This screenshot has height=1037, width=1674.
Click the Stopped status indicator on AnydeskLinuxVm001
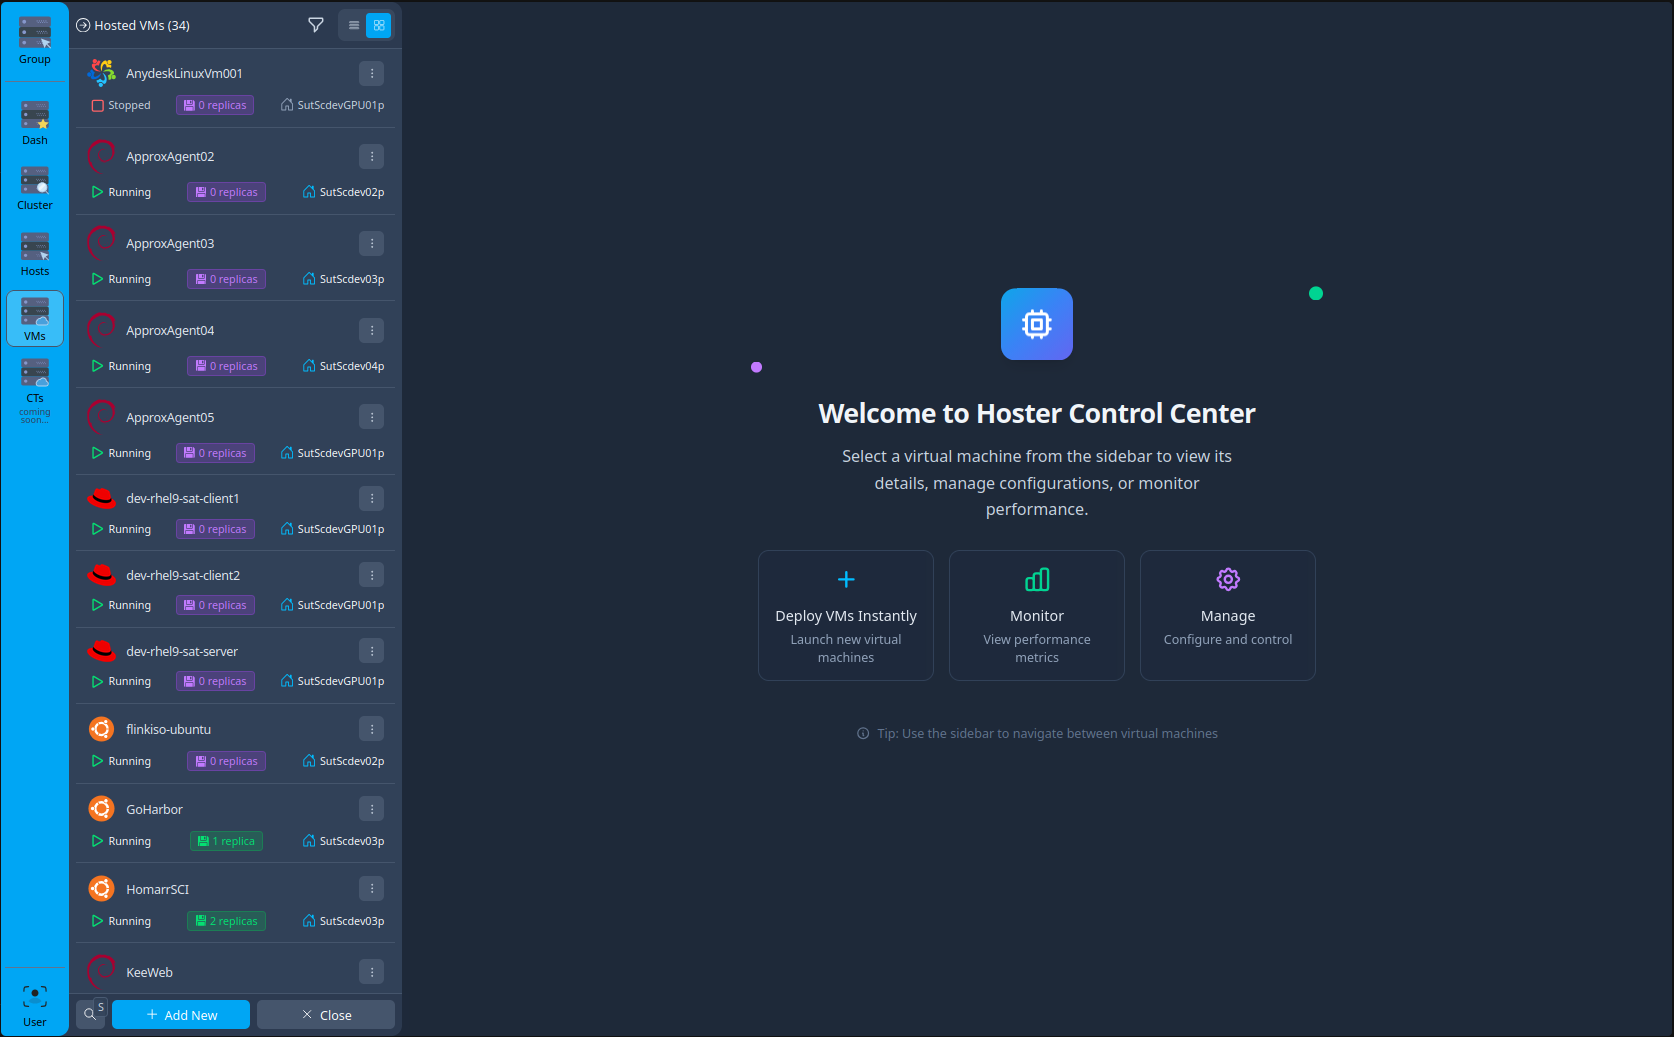tap(121, 104)
